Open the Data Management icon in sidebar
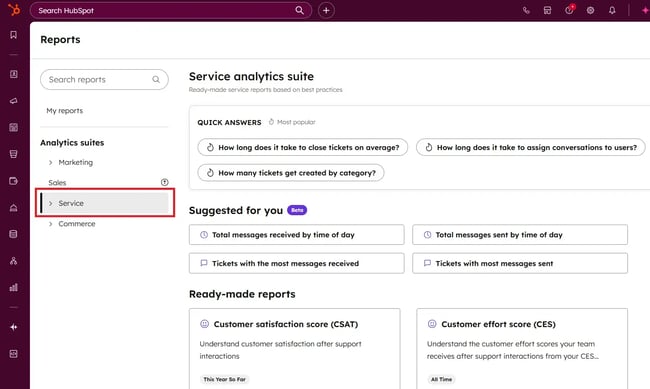 [14, 234]
